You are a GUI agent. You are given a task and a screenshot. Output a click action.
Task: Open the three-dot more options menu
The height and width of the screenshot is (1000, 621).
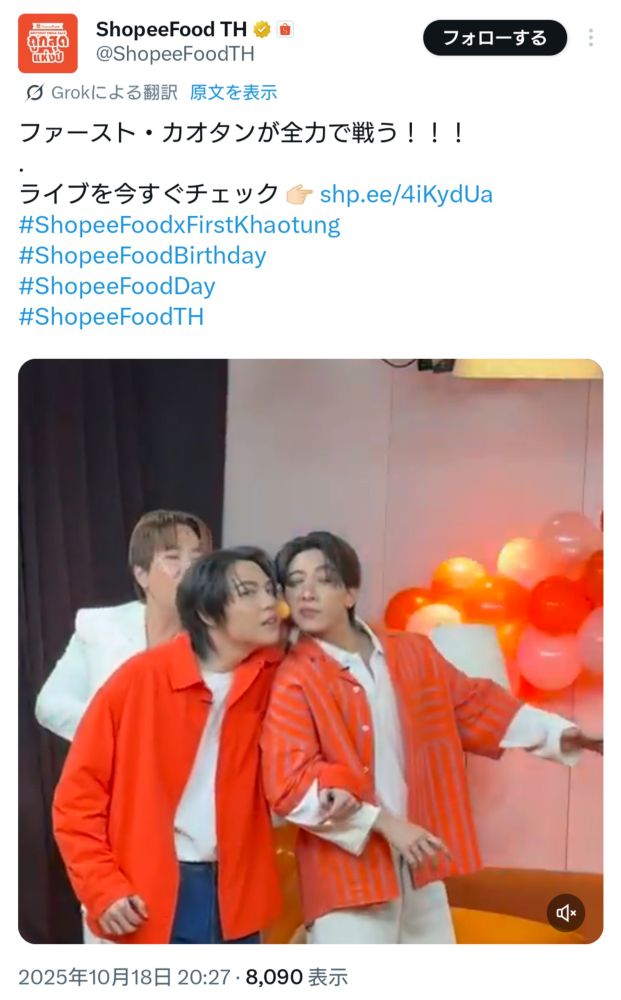click(x=591, y=38)
